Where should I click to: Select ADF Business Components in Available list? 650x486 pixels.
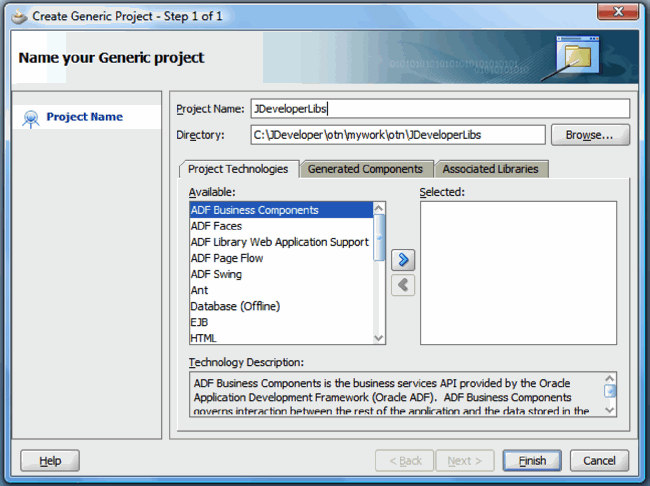click(281, 210)
